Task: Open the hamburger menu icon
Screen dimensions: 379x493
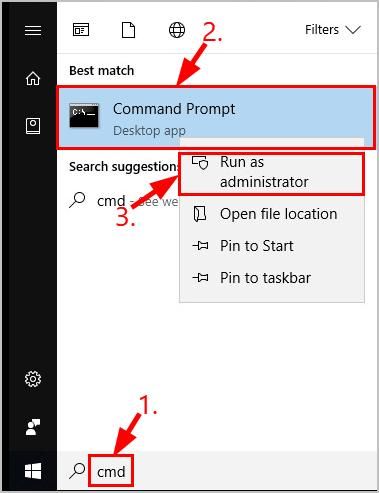Action: pyautogui.click(x=33, y=30)
